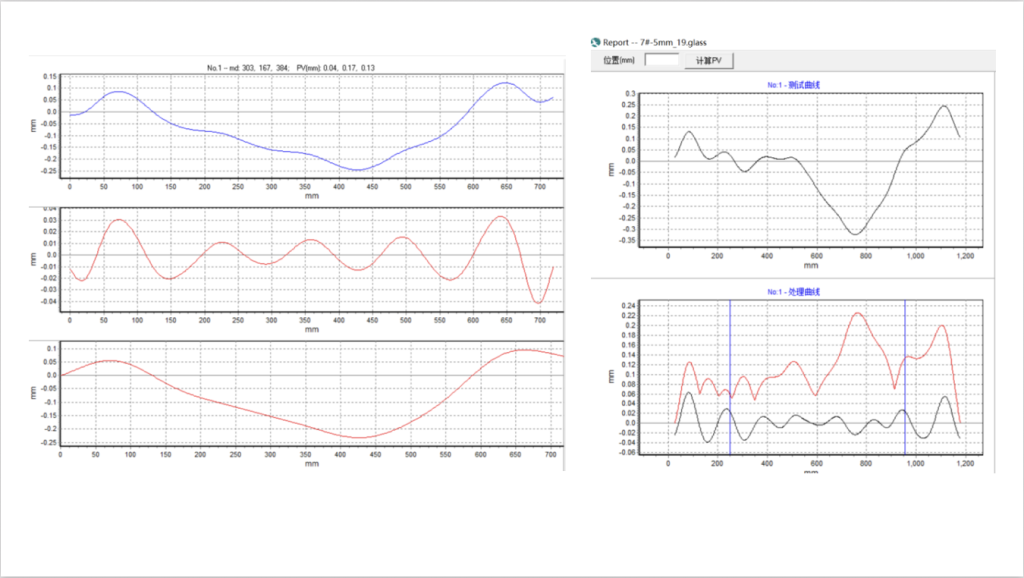Viewport: 1024px width, 578px height.
Task: Select the left blue vertical marker in 处理曲线 chart
Action: (730, 380)
